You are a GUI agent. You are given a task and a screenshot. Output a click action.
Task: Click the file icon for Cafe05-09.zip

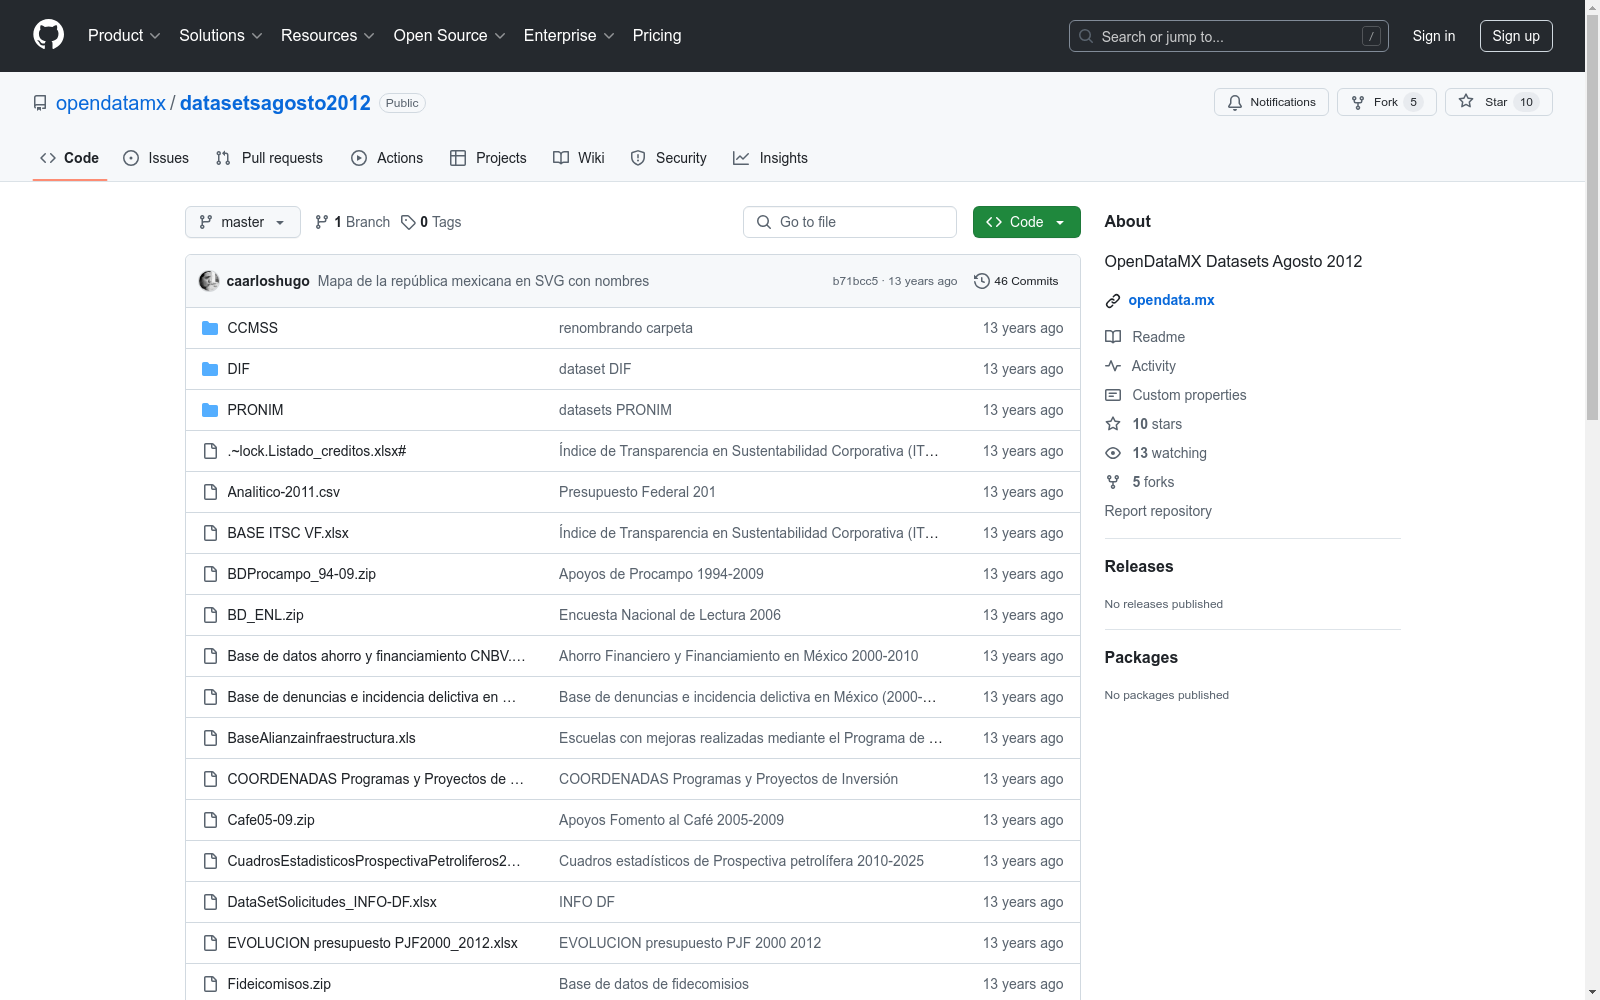tap(210, 820)
